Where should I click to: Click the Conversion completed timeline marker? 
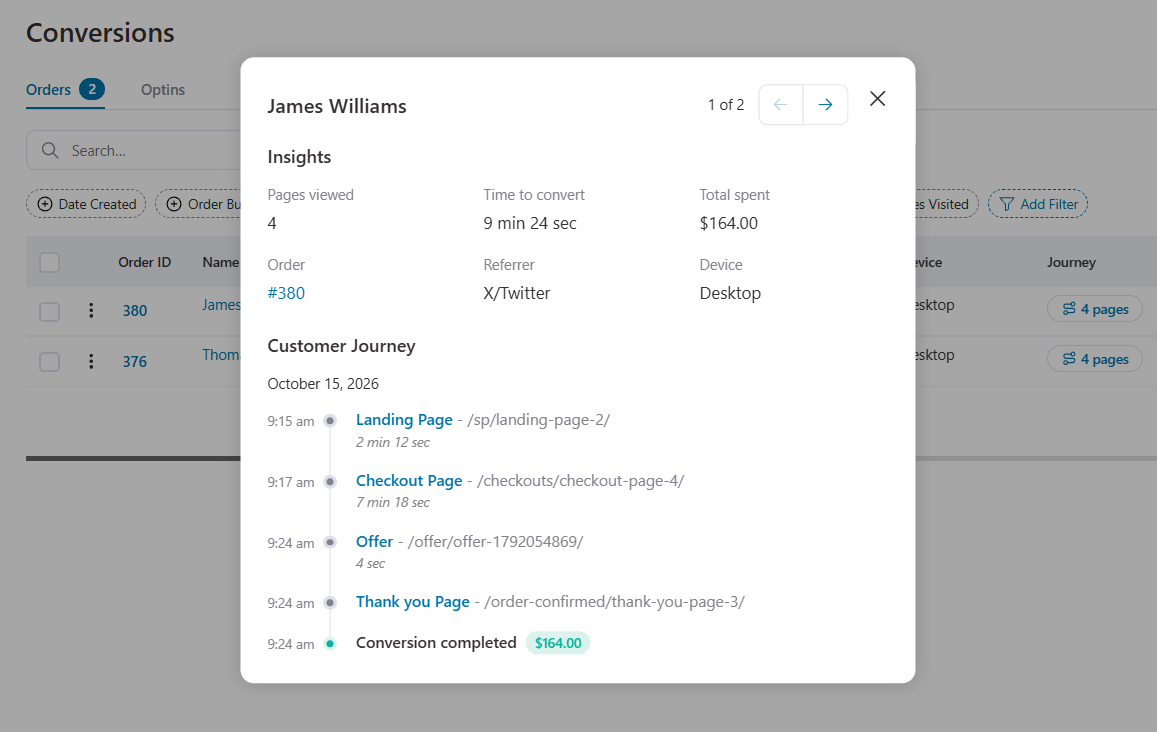[x=331, y=644]
